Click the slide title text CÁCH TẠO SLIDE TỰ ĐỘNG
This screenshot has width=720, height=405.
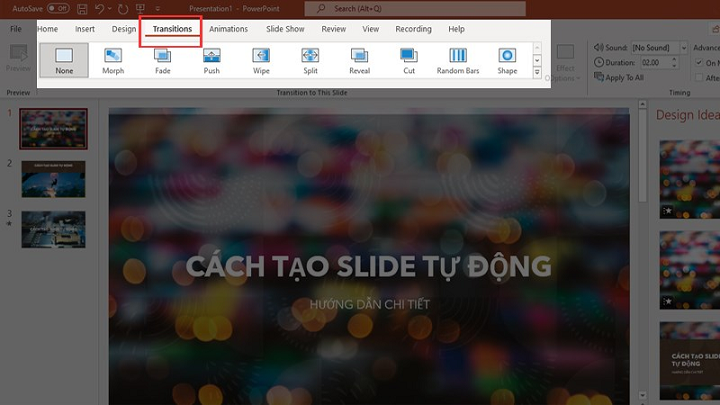pyautogui.click(x=368, y=266)
